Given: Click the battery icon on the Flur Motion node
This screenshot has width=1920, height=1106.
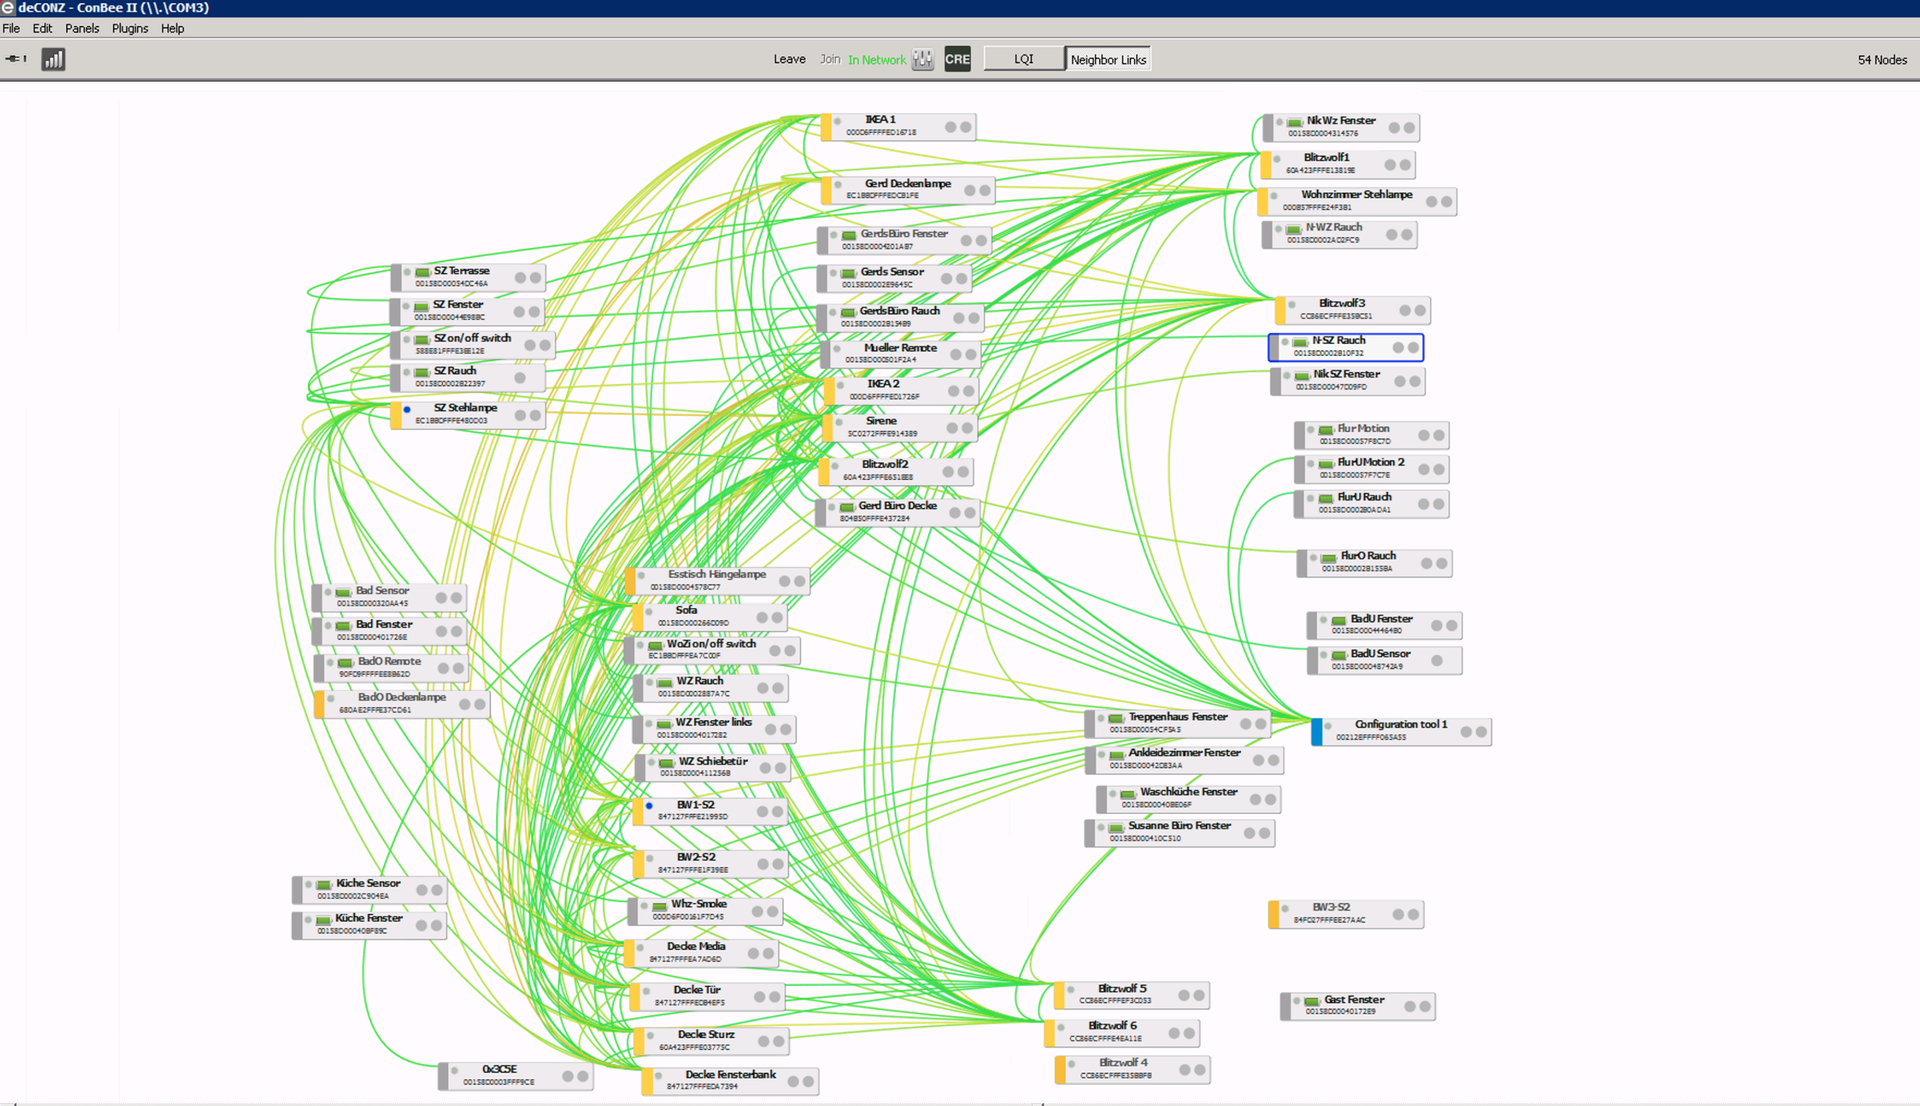Looking at the screenshot, I should [x=1326, y=430].
